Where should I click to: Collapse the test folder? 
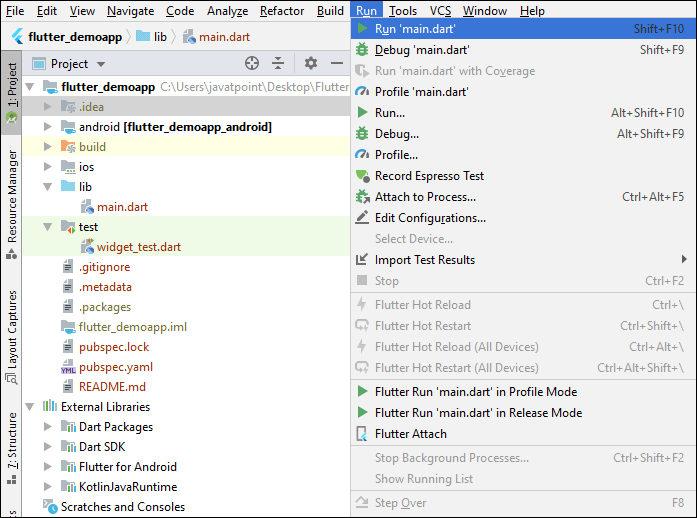point(48,227)
